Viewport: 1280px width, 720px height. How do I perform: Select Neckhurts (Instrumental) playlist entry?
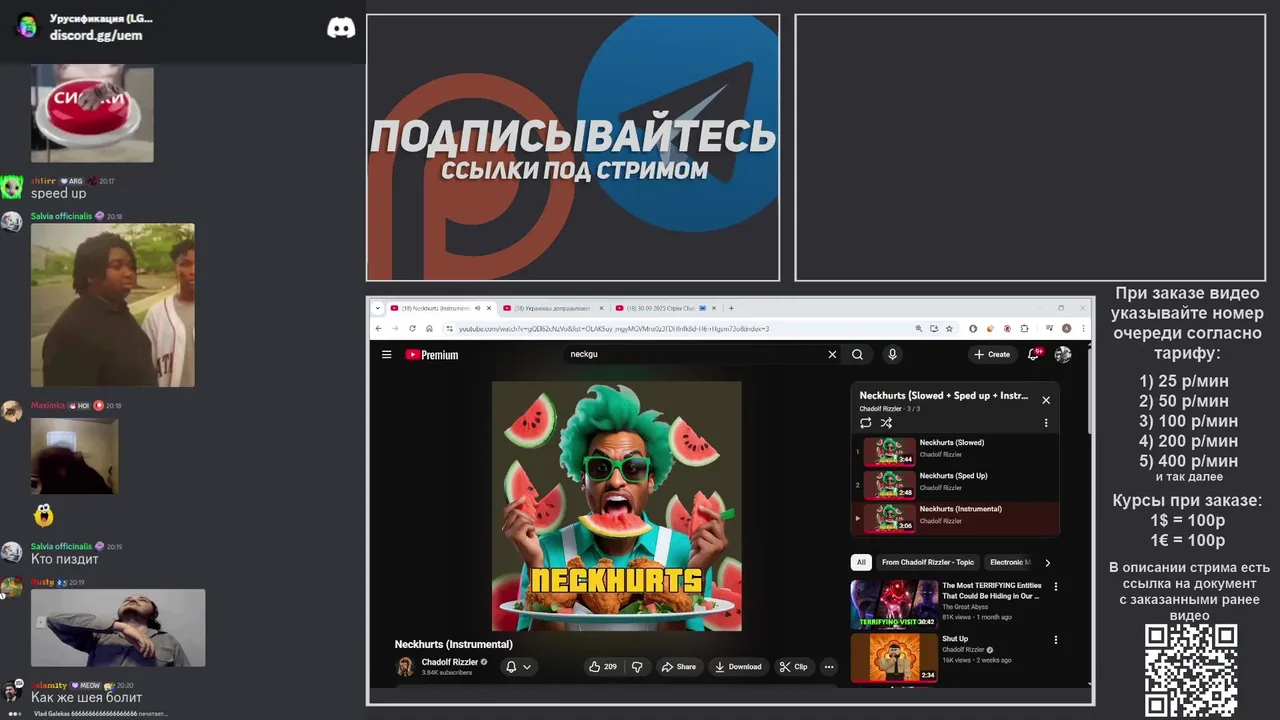[955, 518]
